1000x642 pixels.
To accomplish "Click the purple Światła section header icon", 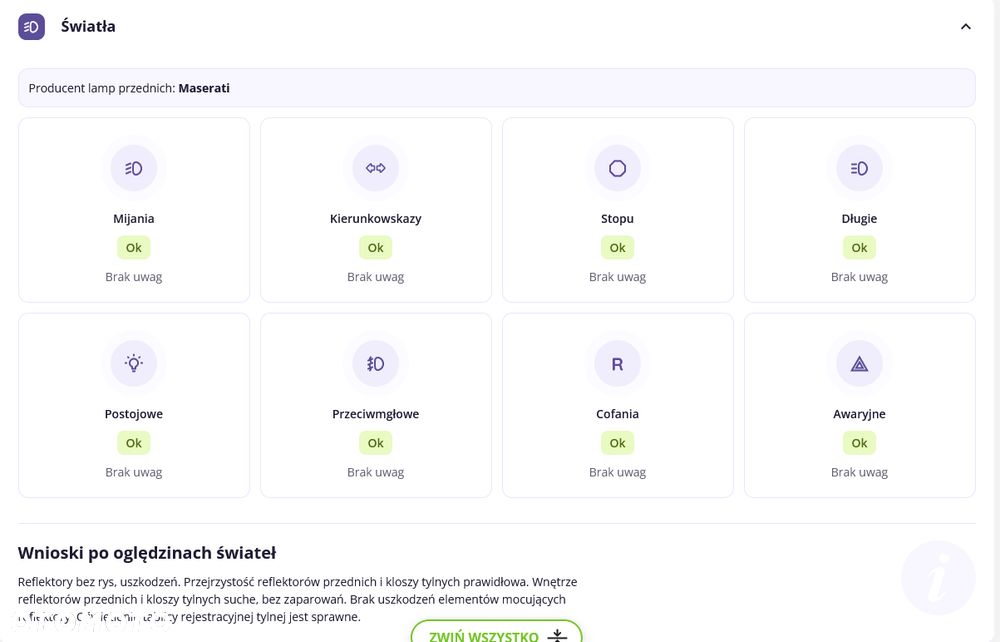I will point(31,27).
